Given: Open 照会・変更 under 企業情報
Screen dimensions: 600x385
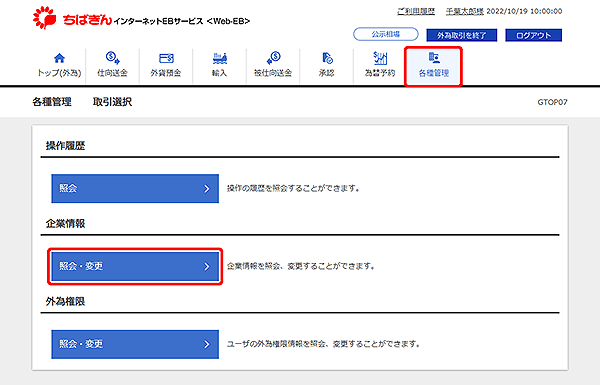Looking at the screenshot, I should click(135, 266).
